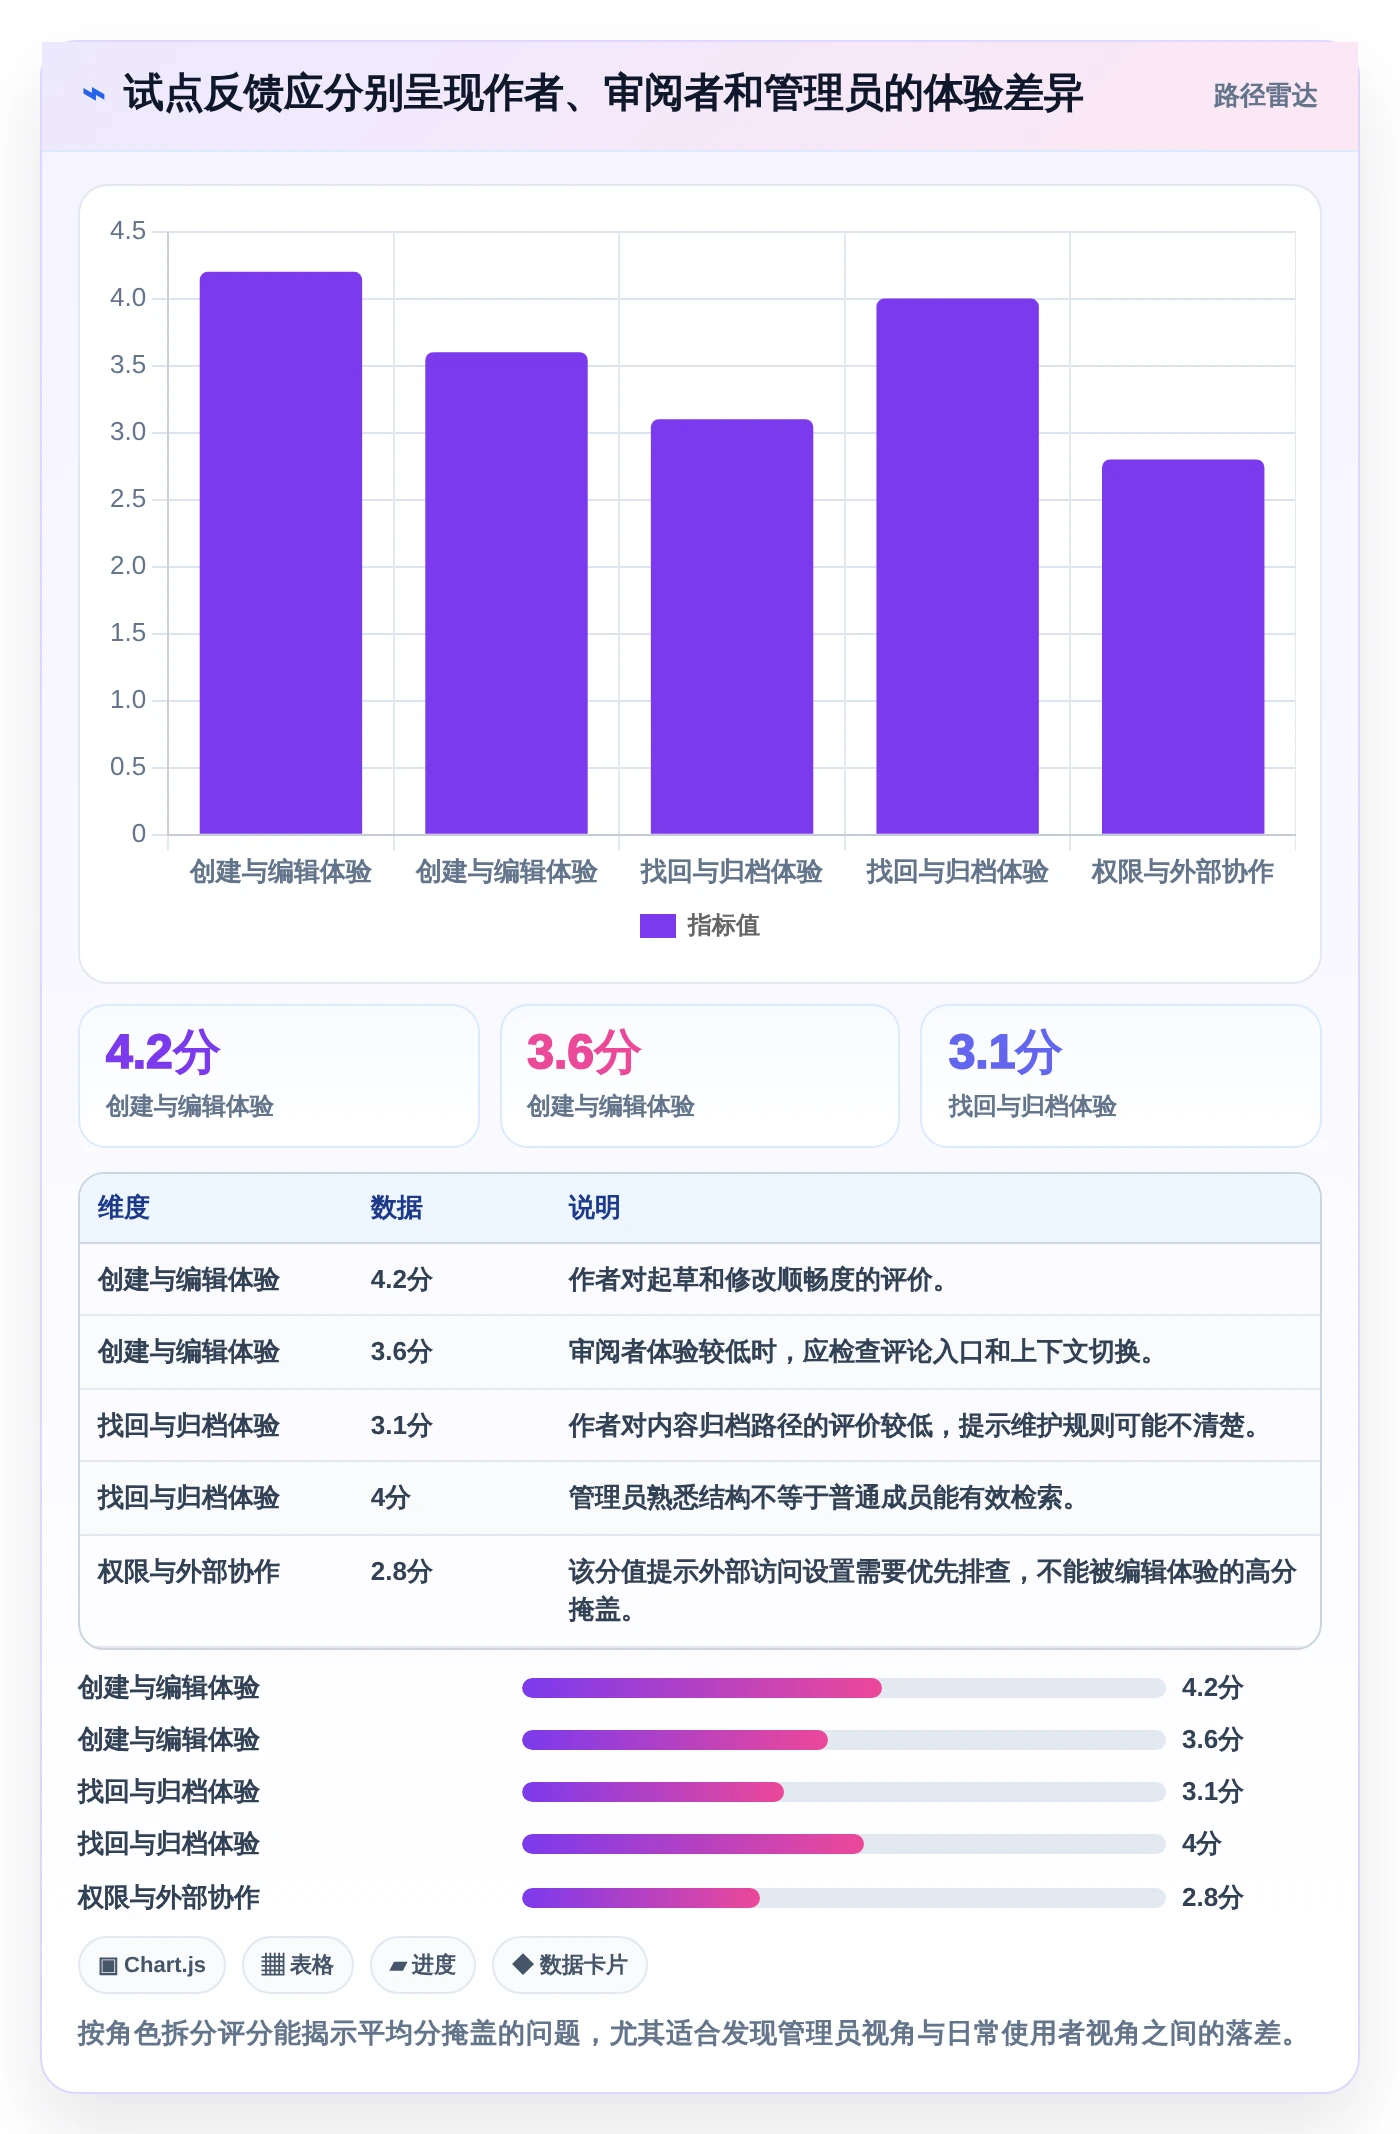The height and width of the screenshot is (2134, 1400).
Task: Click the footer sentence starting 按角色拆分评分
Action: click(x=688, y=2033)
